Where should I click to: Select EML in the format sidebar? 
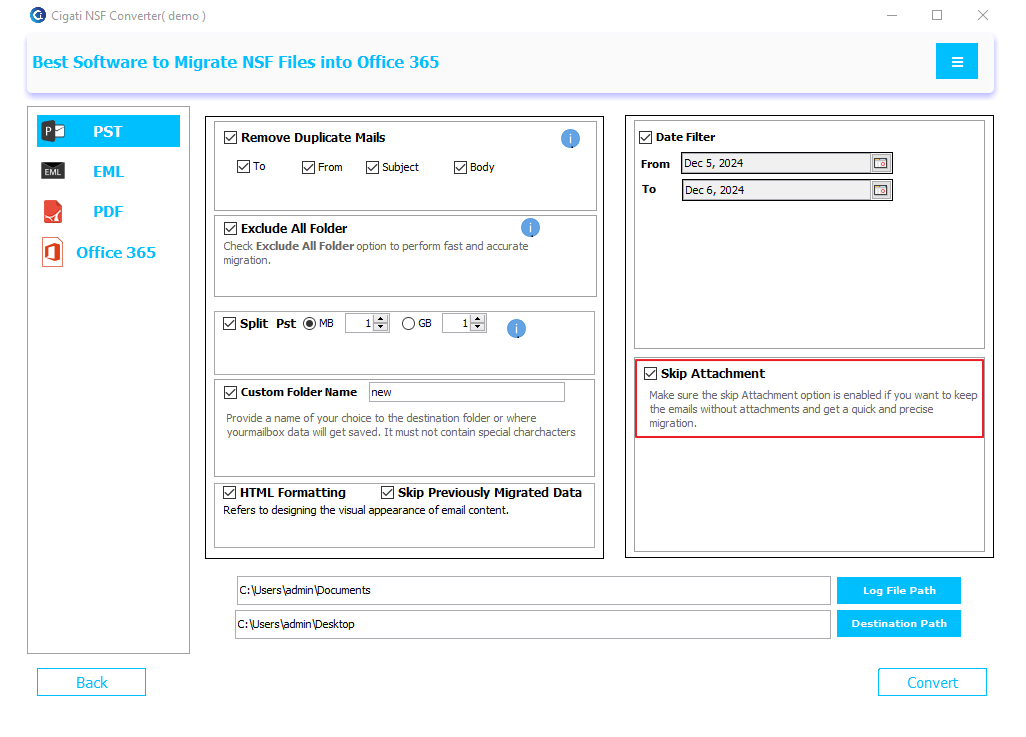(x=109, y=171)
